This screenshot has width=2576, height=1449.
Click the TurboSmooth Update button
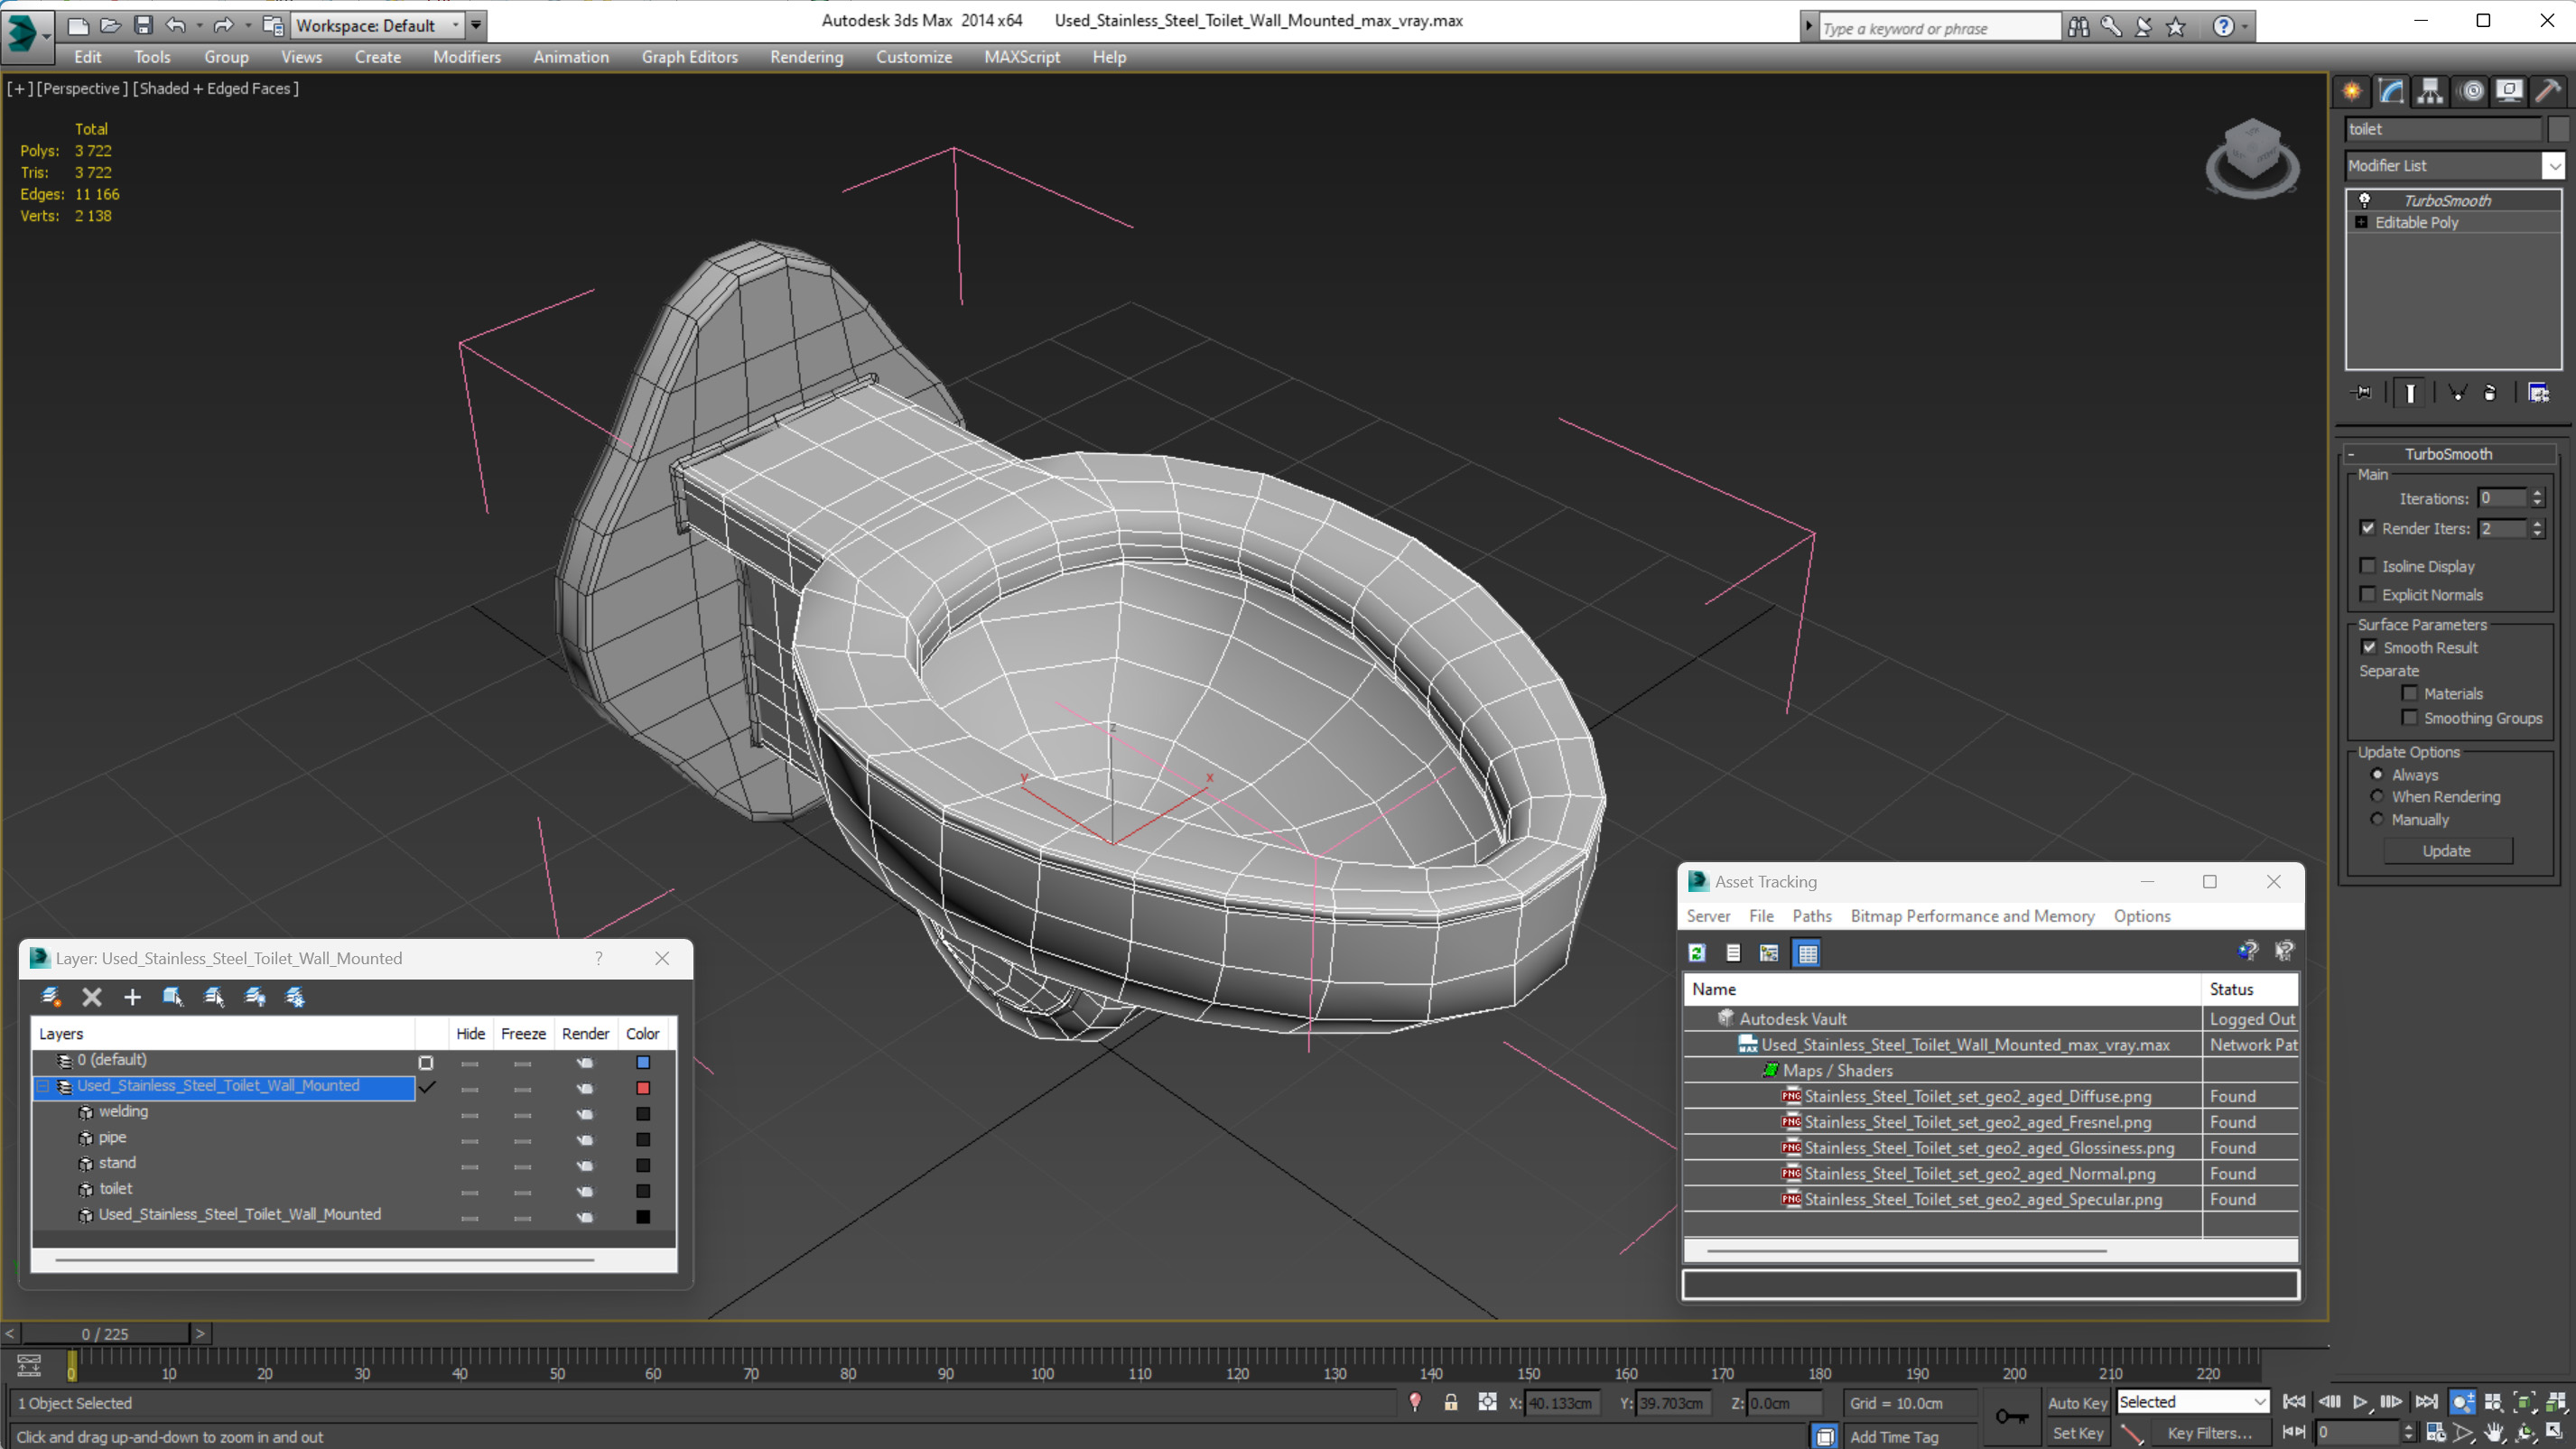pyautogui.click(x=2447, y=851)
